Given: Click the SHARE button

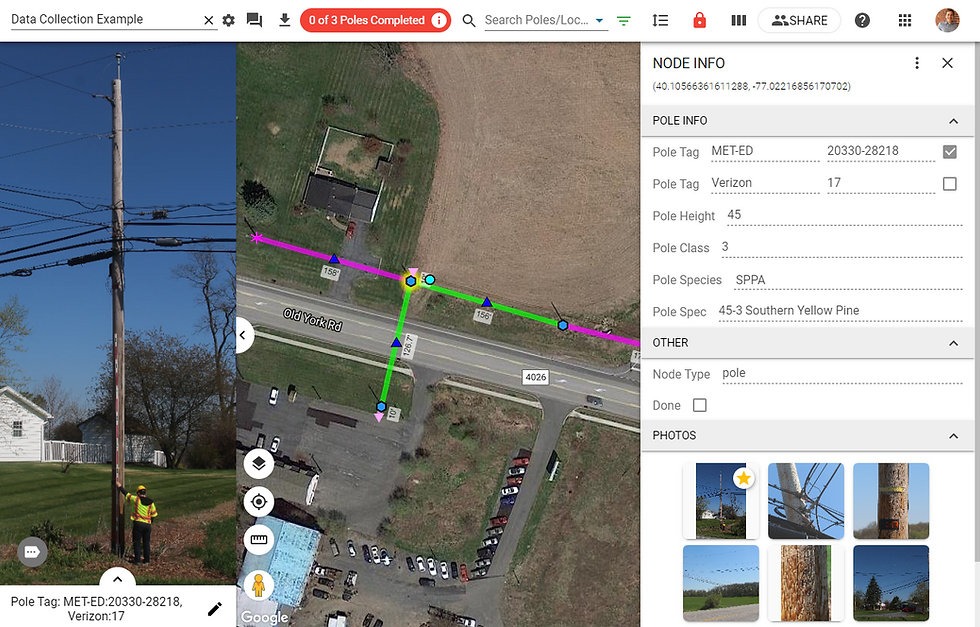Looking at the screenshot, I should pos(799,21).
